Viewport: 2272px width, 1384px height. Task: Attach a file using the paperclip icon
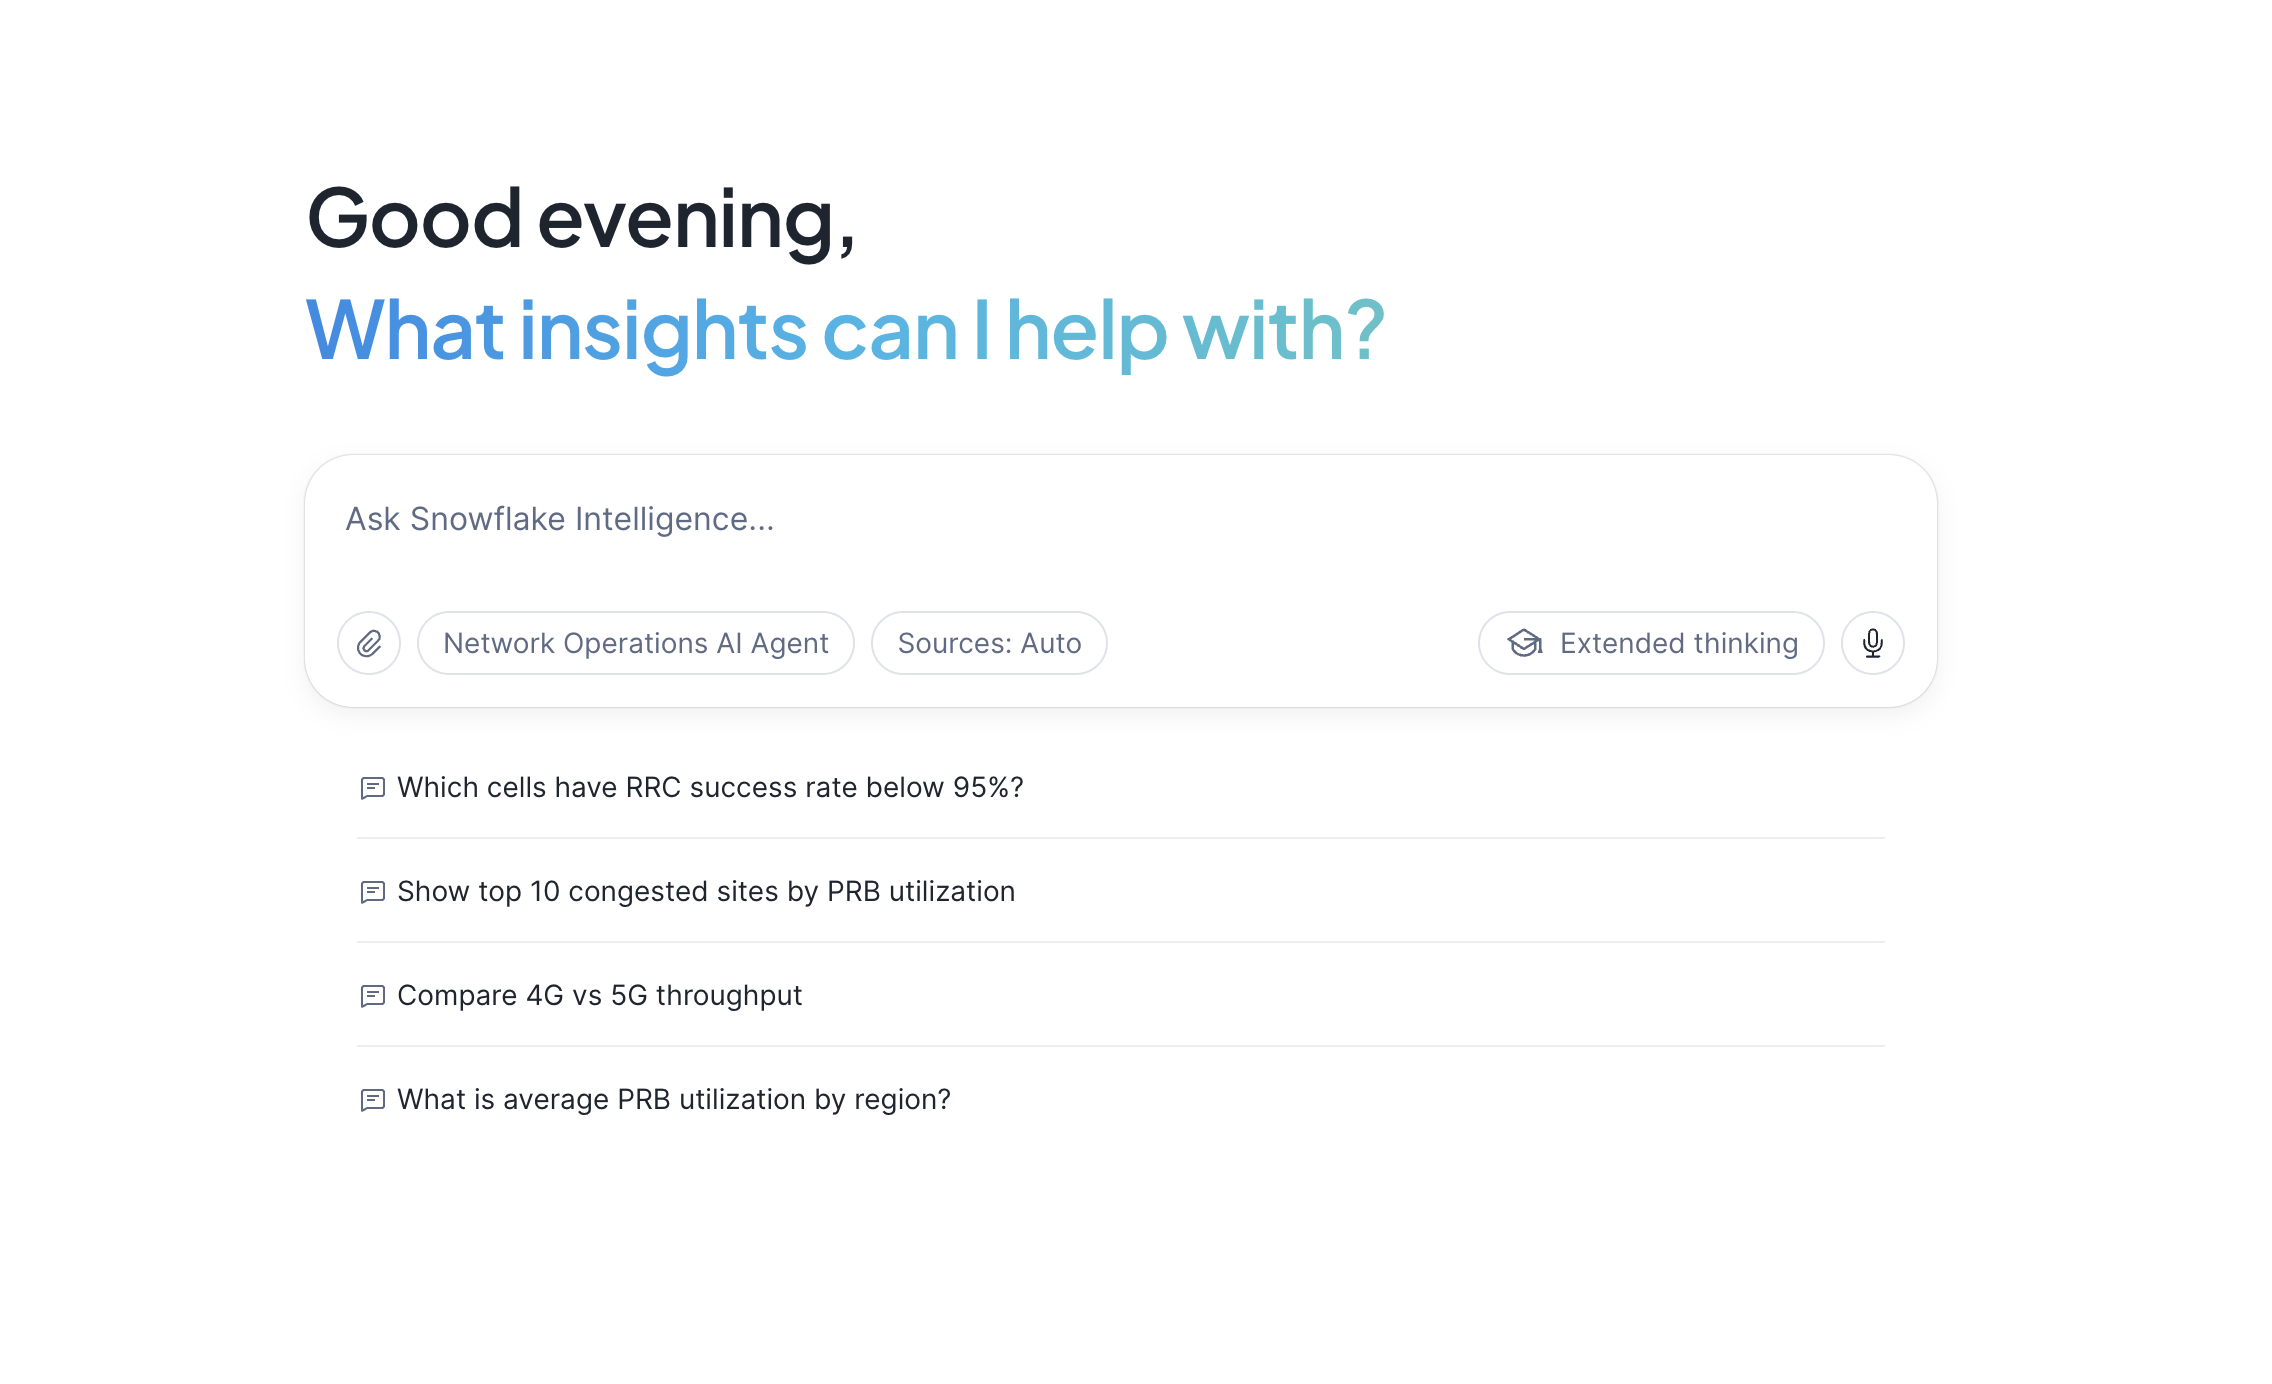click(x=368, y=643)
